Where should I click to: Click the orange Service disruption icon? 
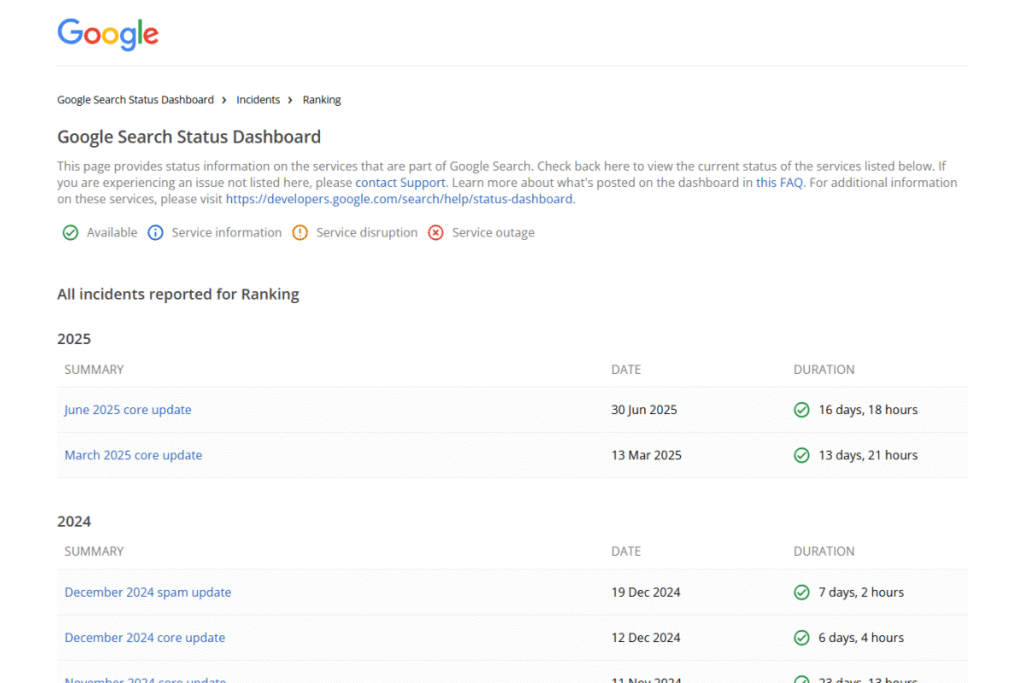pyautogui.click(x=300, y=233)
